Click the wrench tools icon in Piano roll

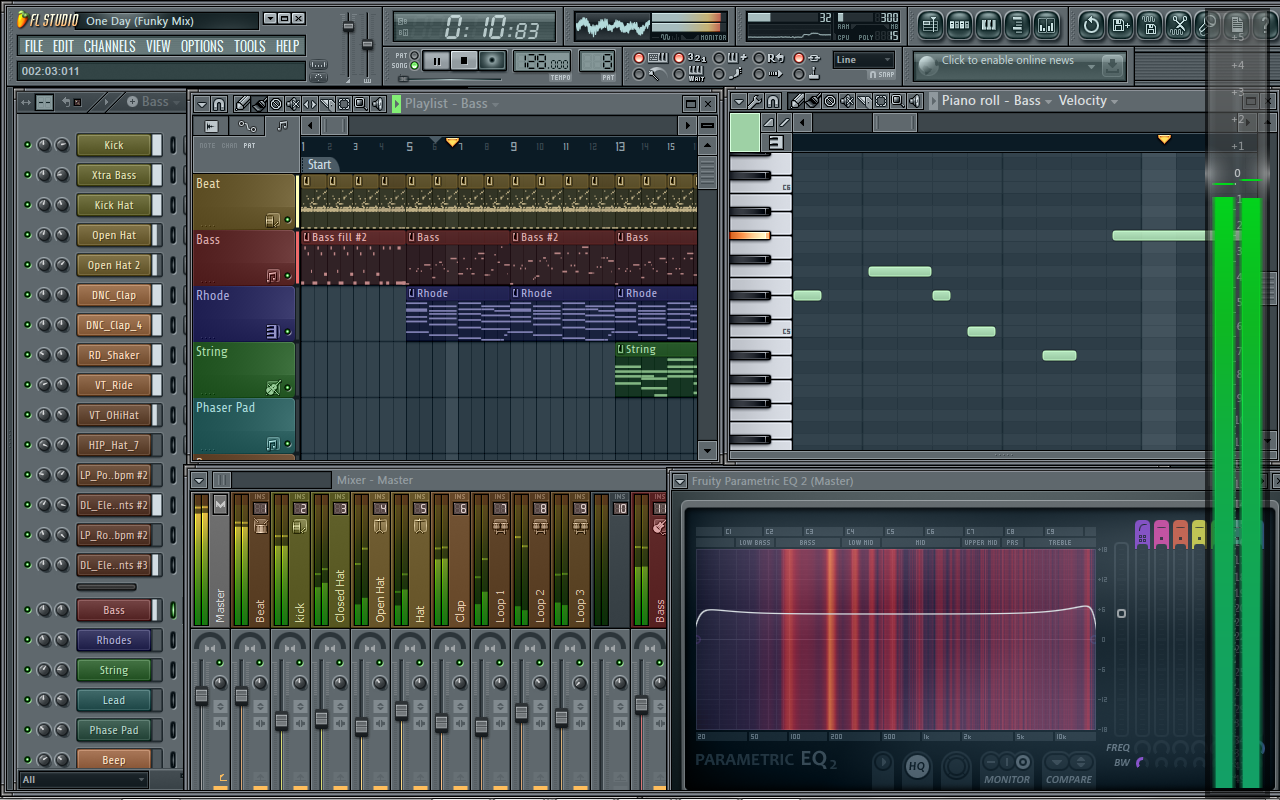coord(756,101)
